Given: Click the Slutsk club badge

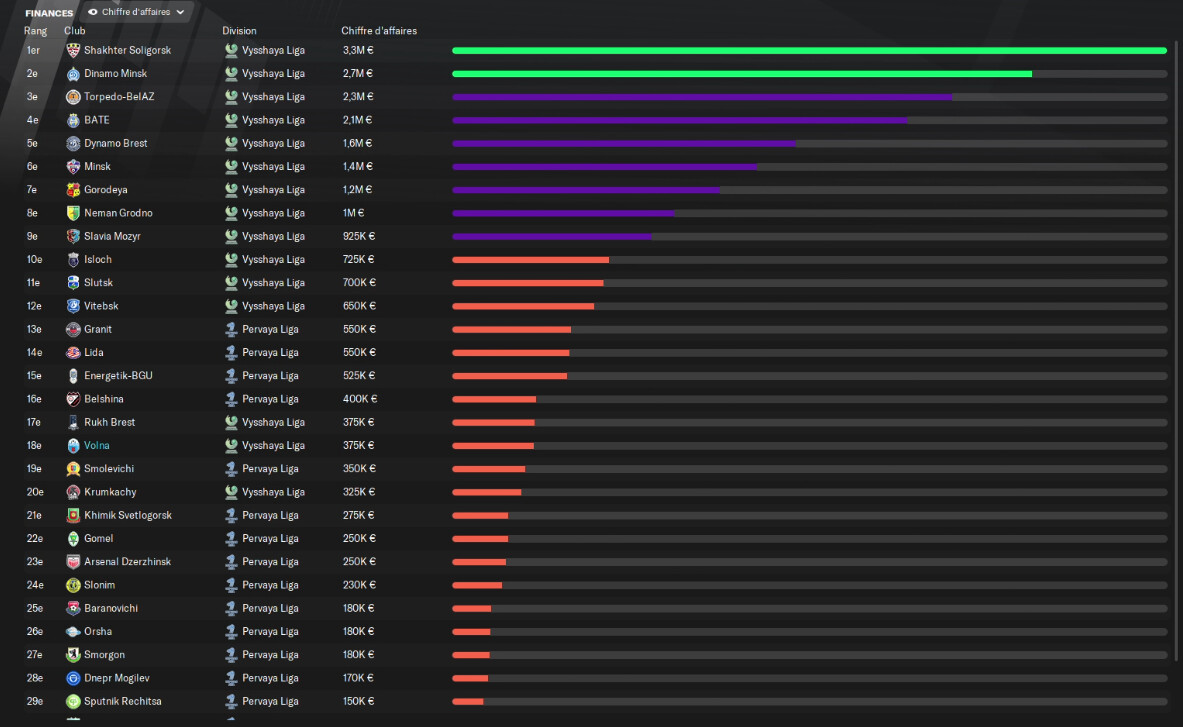Looking at the screenshot, I should coord(73,283).
